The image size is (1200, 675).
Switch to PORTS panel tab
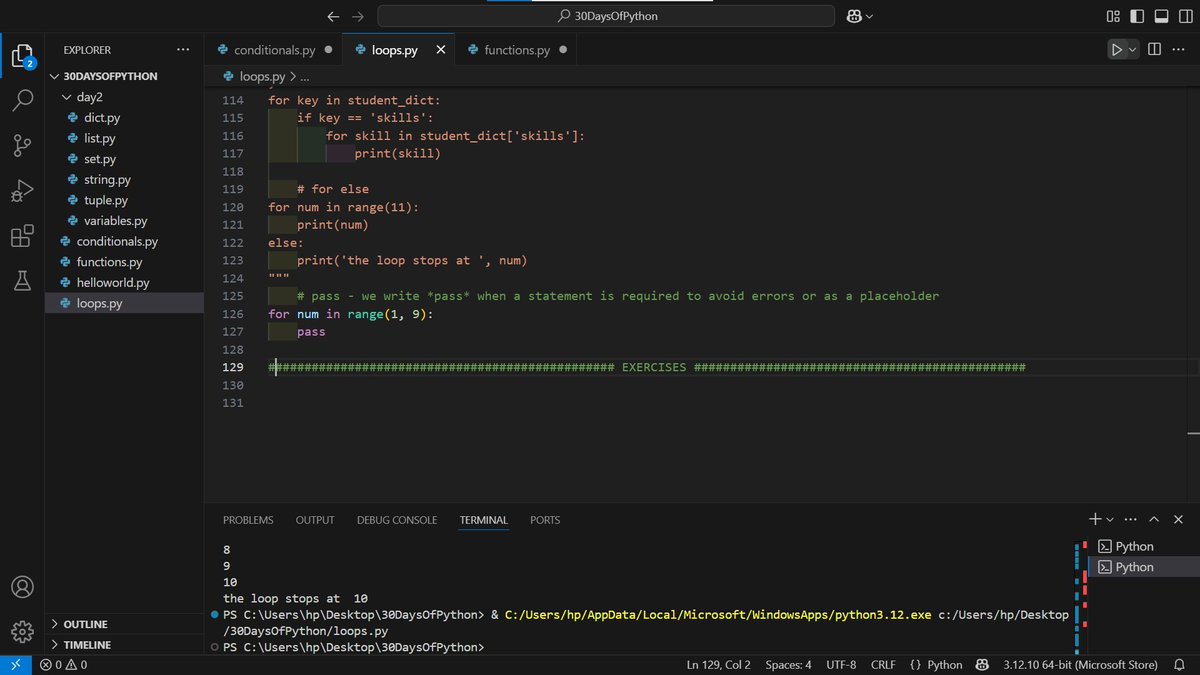[545, 520]
